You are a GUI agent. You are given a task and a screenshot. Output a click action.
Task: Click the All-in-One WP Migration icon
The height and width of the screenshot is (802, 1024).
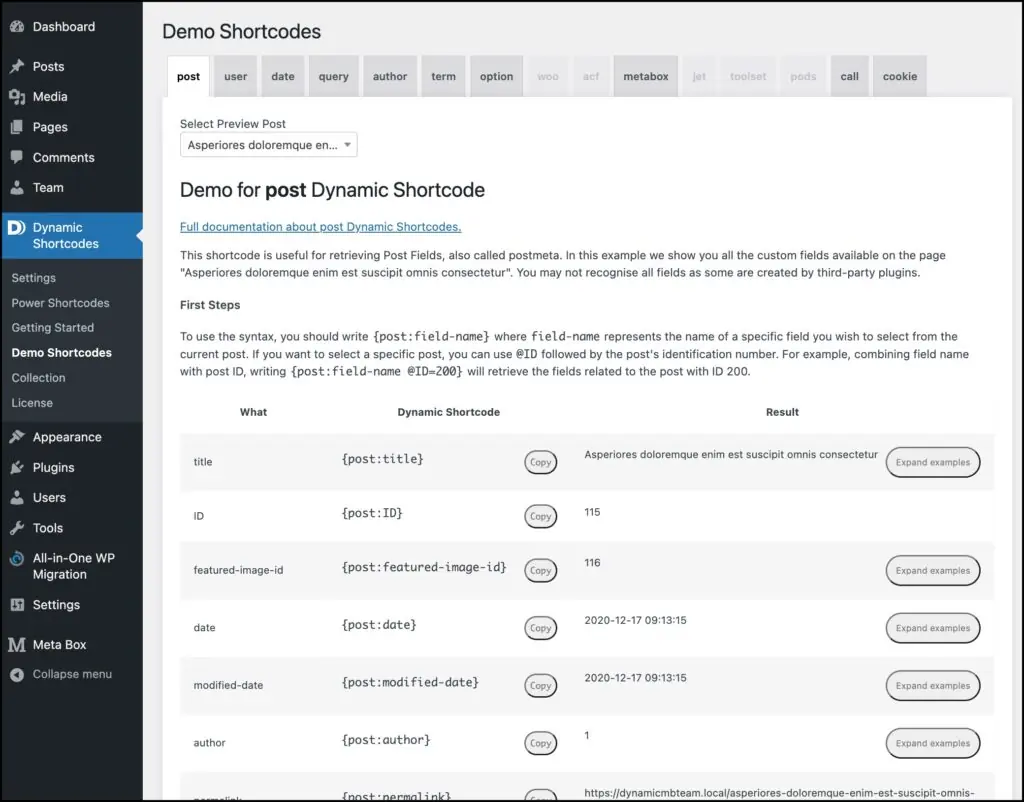click(x=16, y=559)
